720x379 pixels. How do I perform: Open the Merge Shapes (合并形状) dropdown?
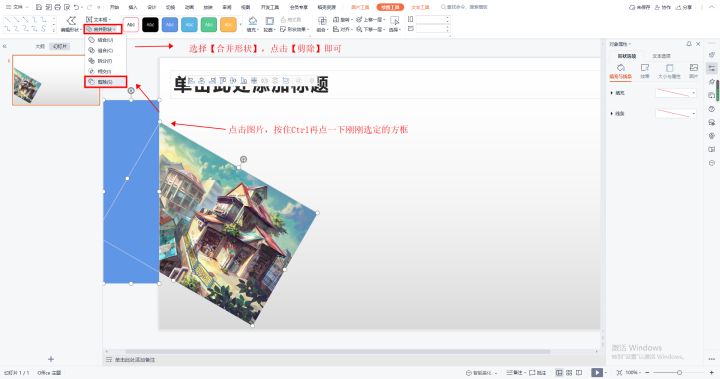[103, 29]
